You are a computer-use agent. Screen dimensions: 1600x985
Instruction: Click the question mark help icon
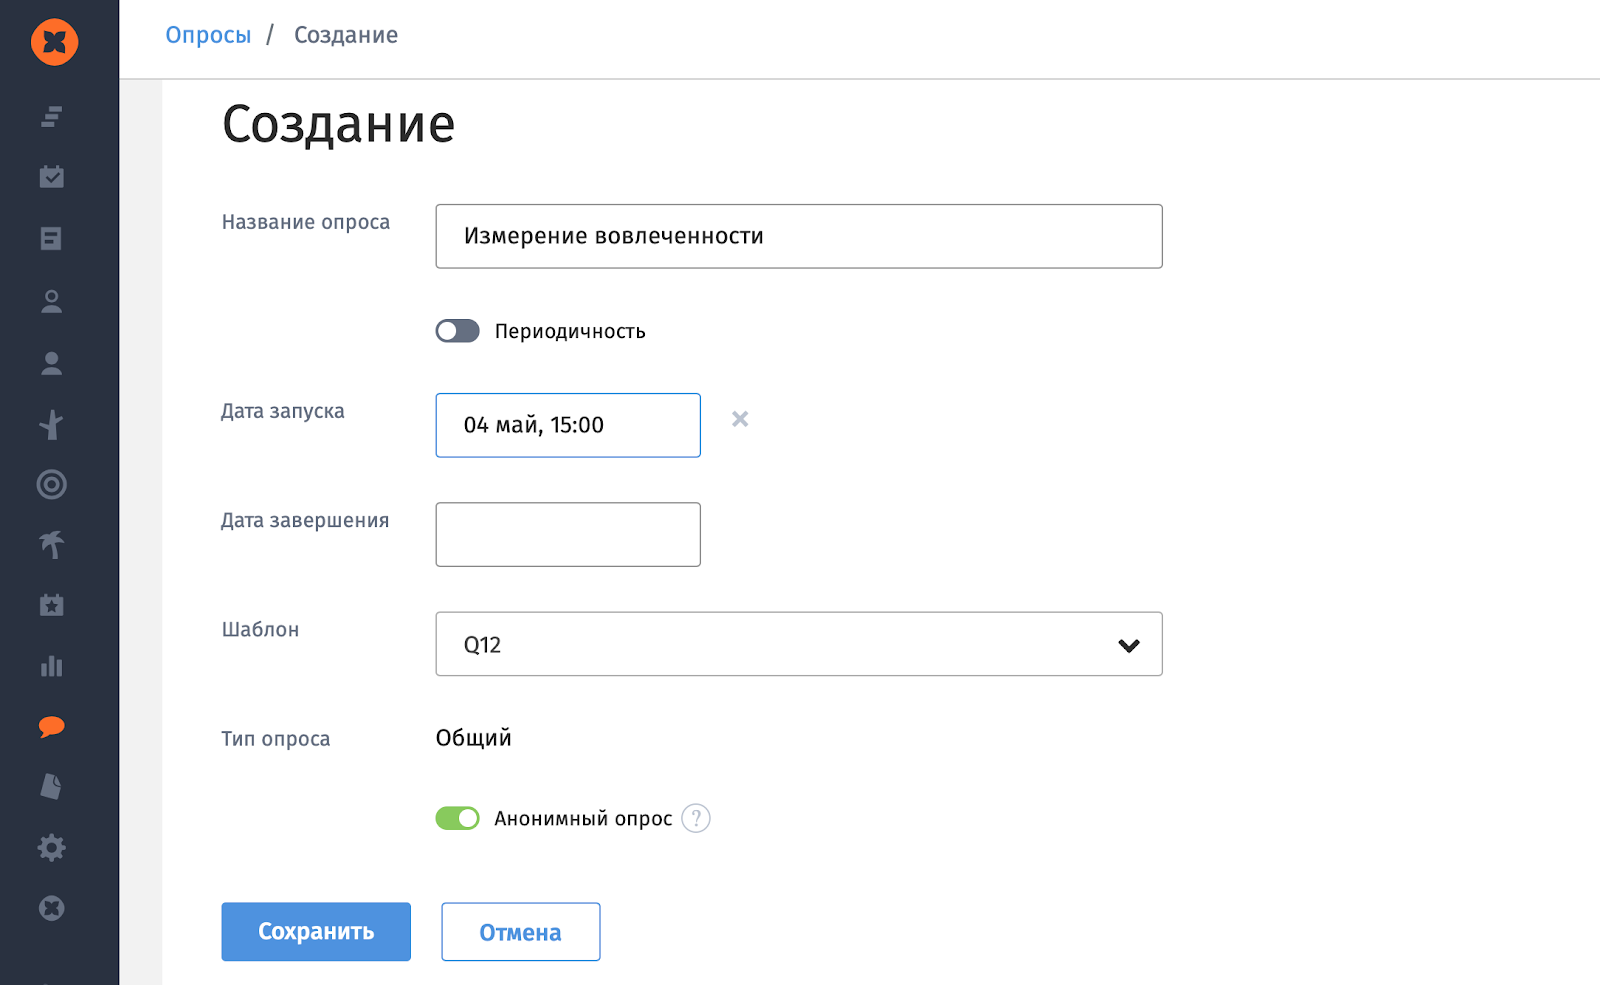click(x=696, y=818)
